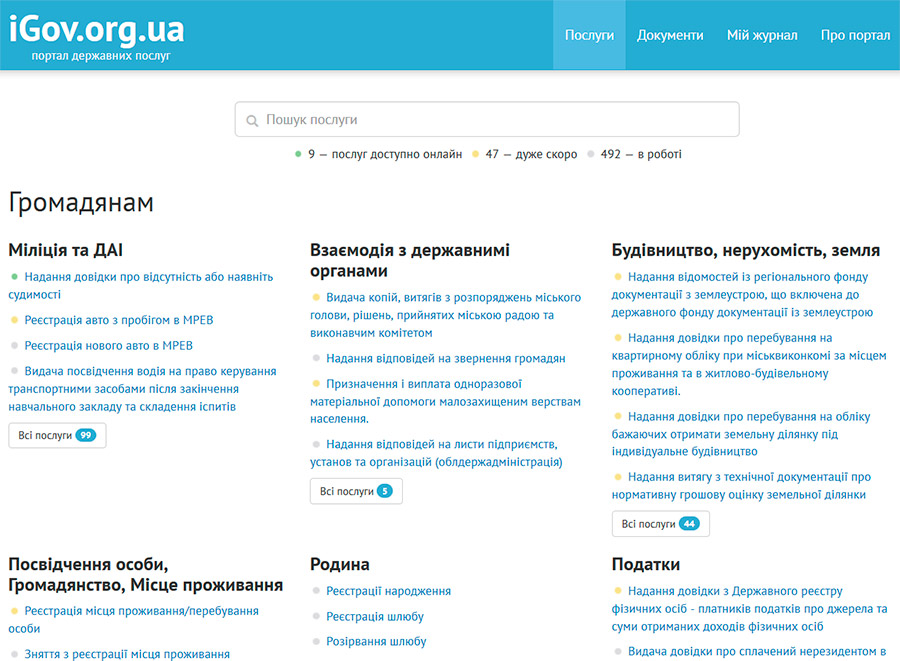Open Реєстрація авто з пробігом в МРЕВ

pos(118,320)
